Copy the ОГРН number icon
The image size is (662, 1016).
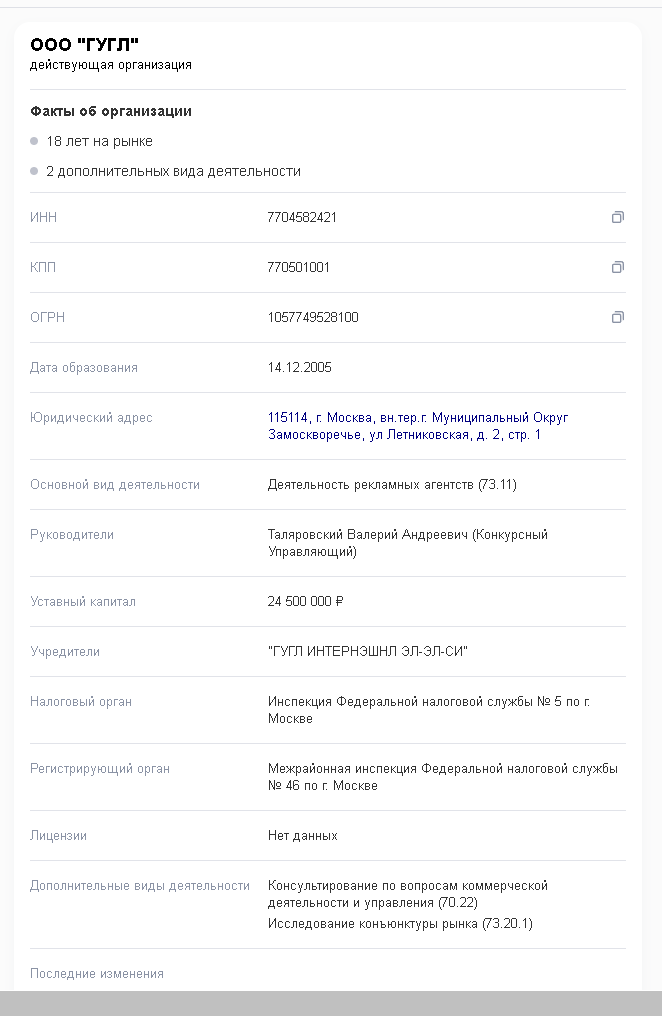[x=618, y=317]
